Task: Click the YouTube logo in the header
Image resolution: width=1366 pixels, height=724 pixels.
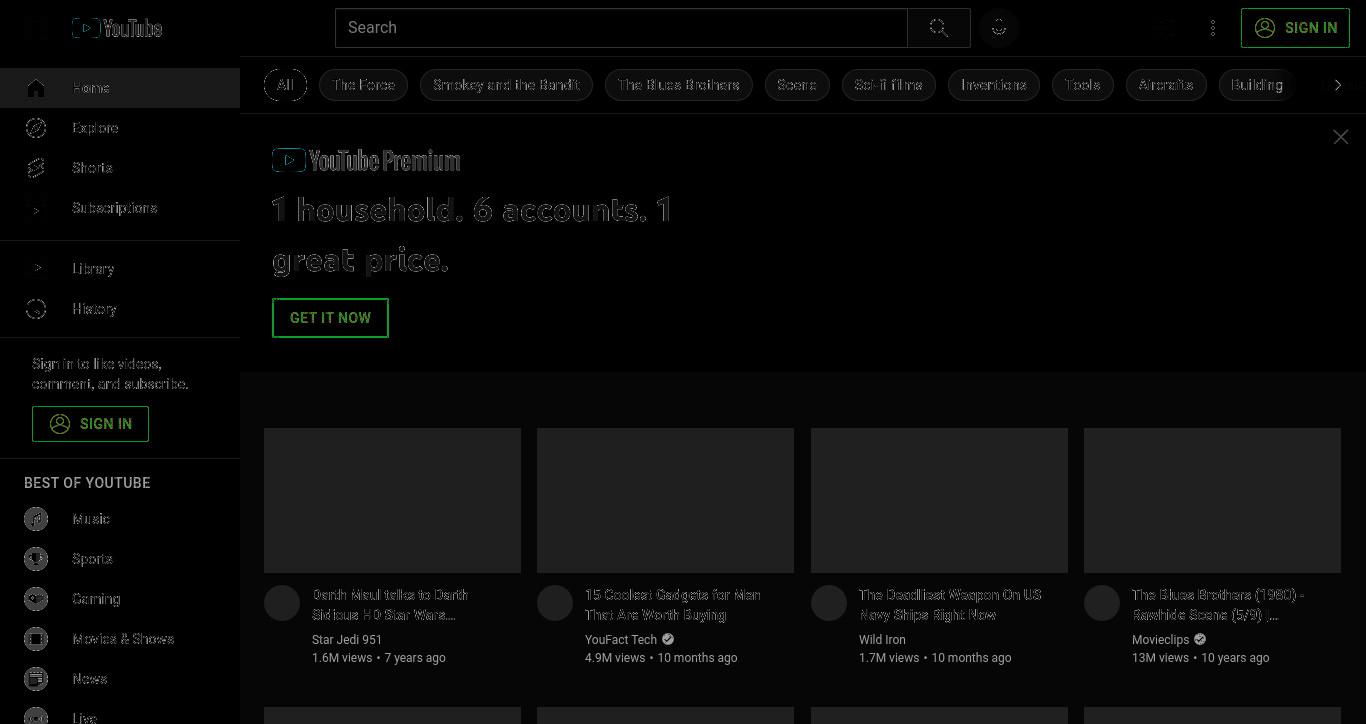Action: pos(117,28)
